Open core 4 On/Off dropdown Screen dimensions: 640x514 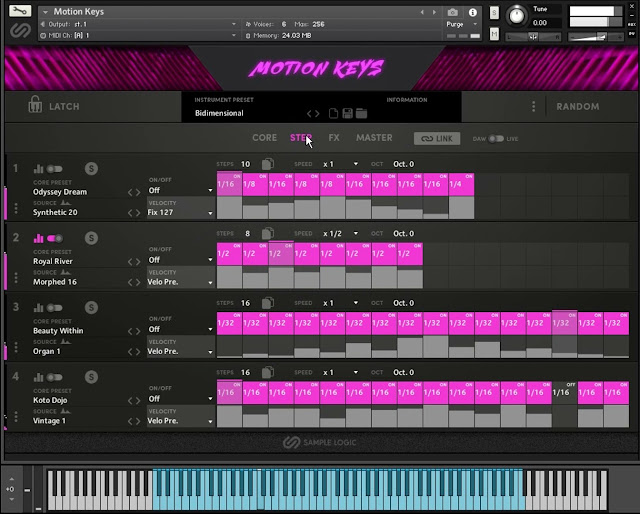pyautogui.click(x=180, y=398)
